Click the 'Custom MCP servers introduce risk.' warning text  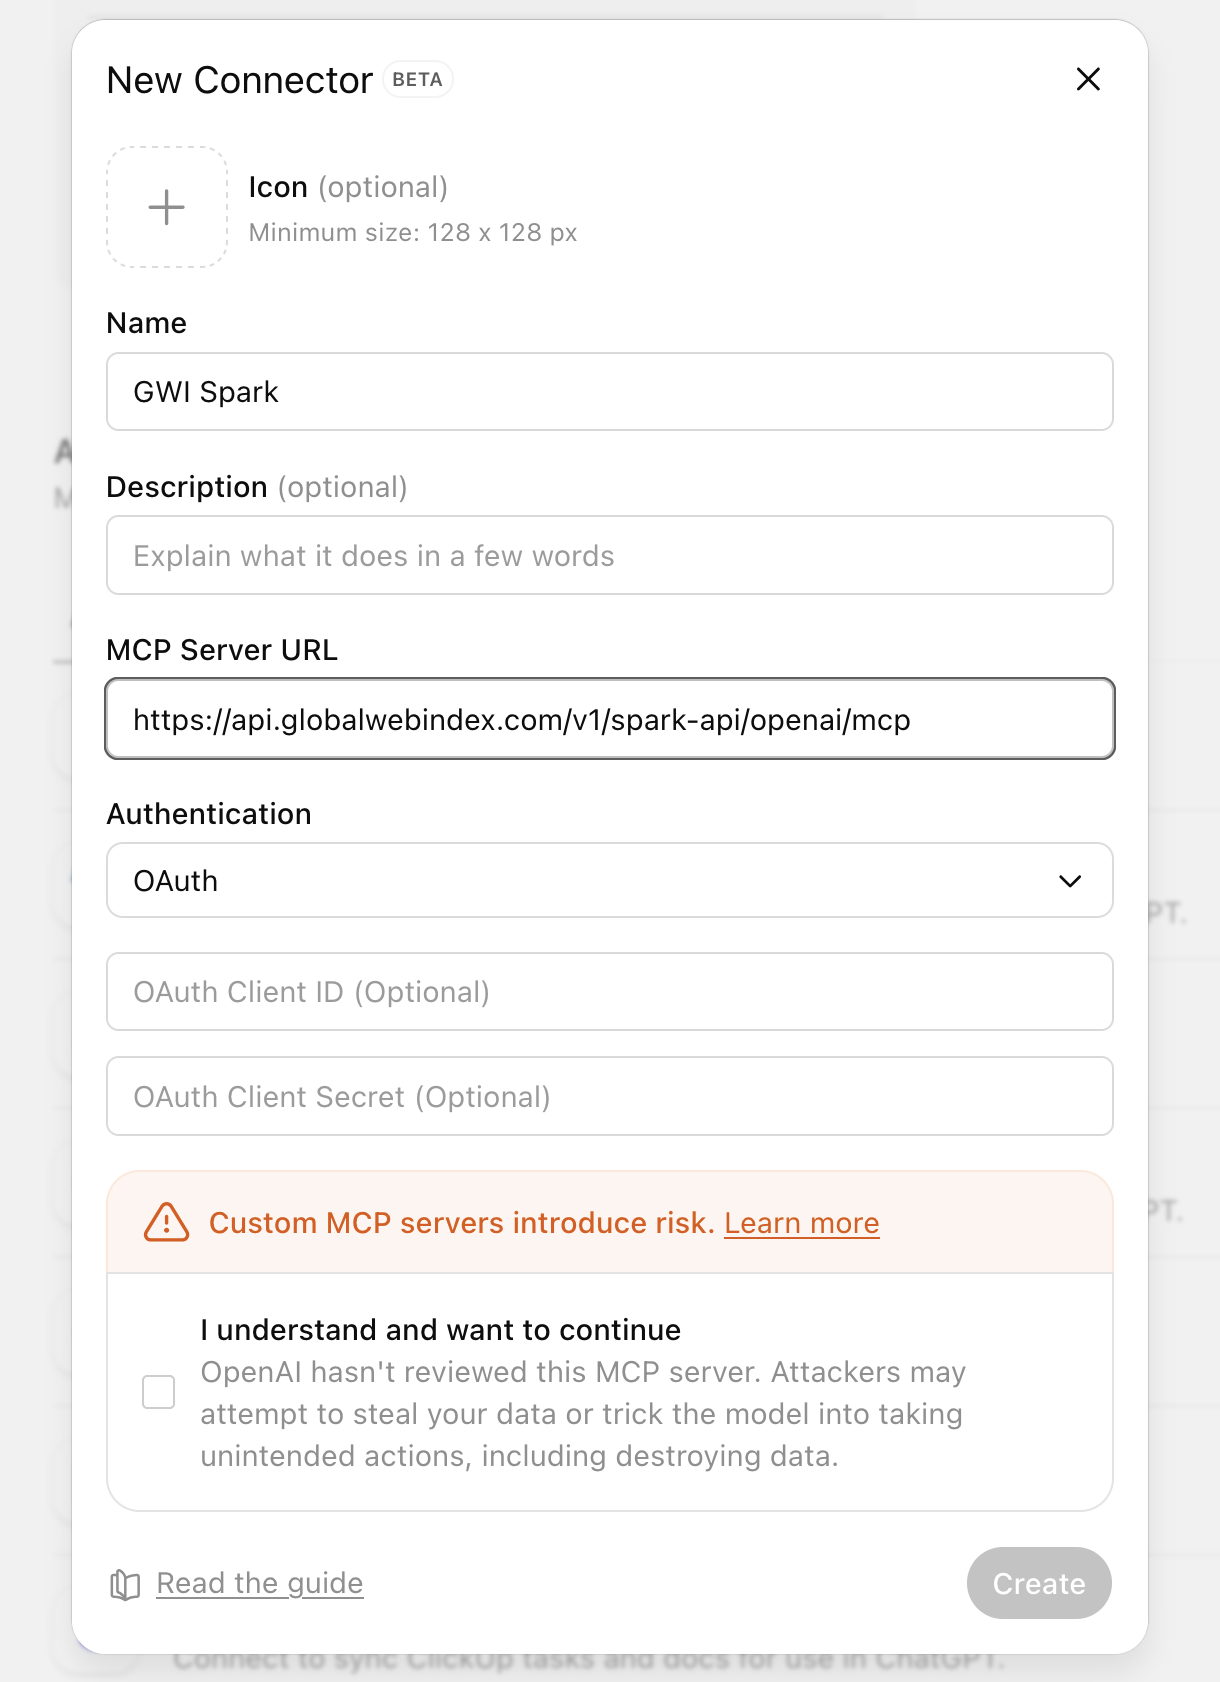(x=462, y=1223)
